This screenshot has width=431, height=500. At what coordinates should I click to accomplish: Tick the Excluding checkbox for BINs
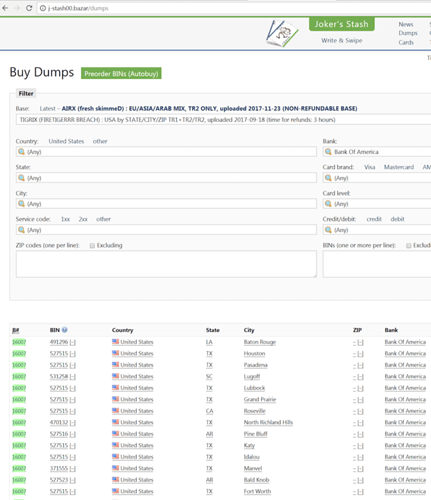tap(409, 246)
